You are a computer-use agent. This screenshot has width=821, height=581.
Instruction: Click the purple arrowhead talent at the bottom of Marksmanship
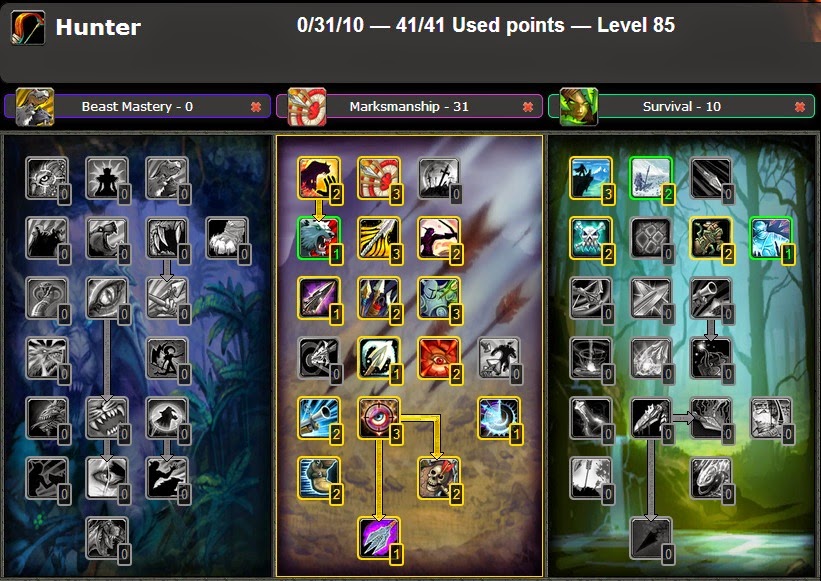pyautogui.click(x=379, y=538)
